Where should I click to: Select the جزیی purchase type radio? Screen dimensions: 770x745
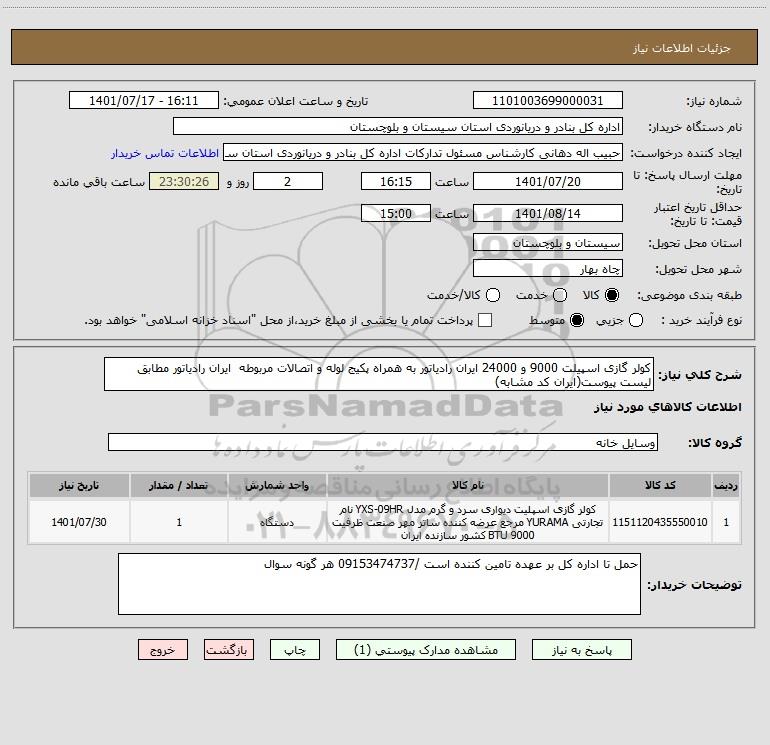pyautogui.click(x=636, y=320)
